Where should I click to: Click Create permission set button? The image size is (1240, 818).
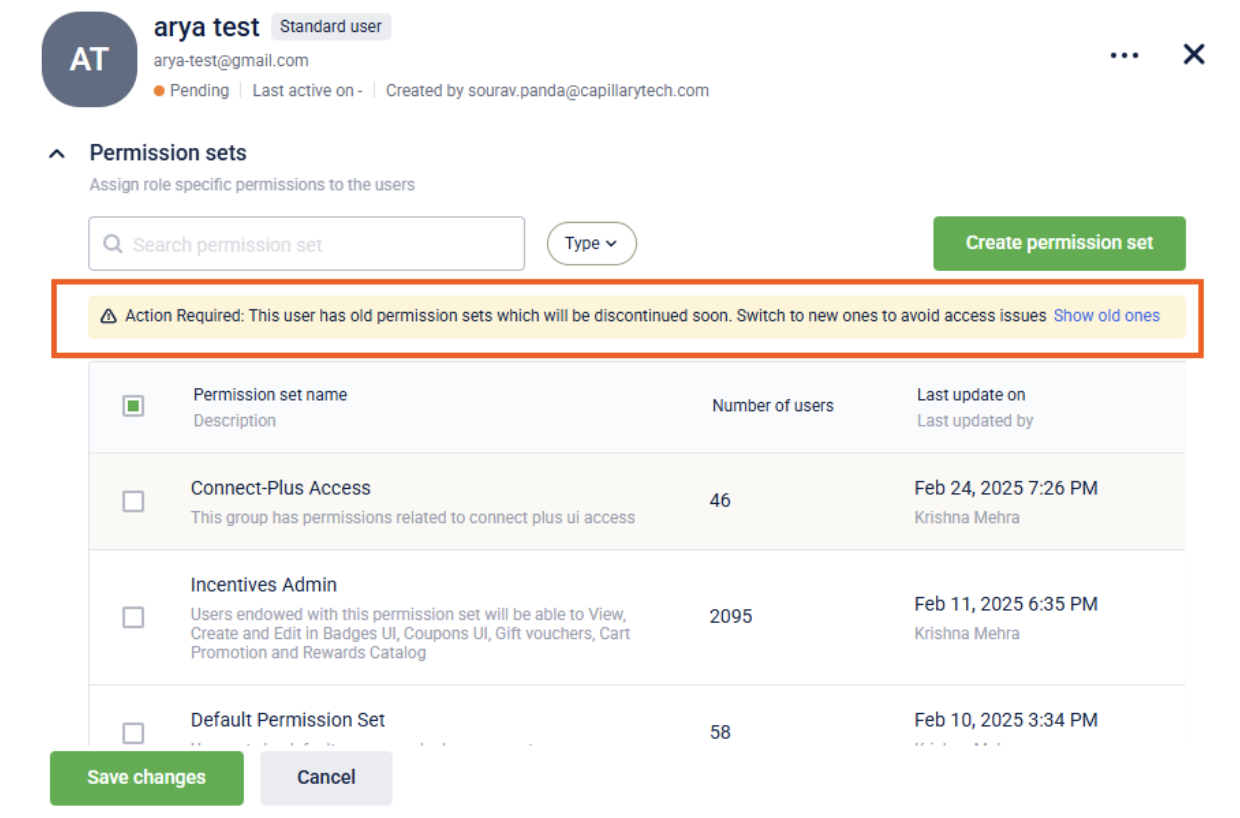pos(1059,243)
